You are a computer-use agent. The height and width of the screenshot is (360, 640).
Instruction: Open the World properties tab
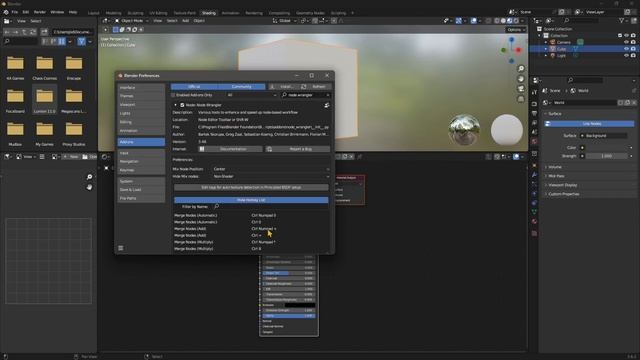click(534, 141)
